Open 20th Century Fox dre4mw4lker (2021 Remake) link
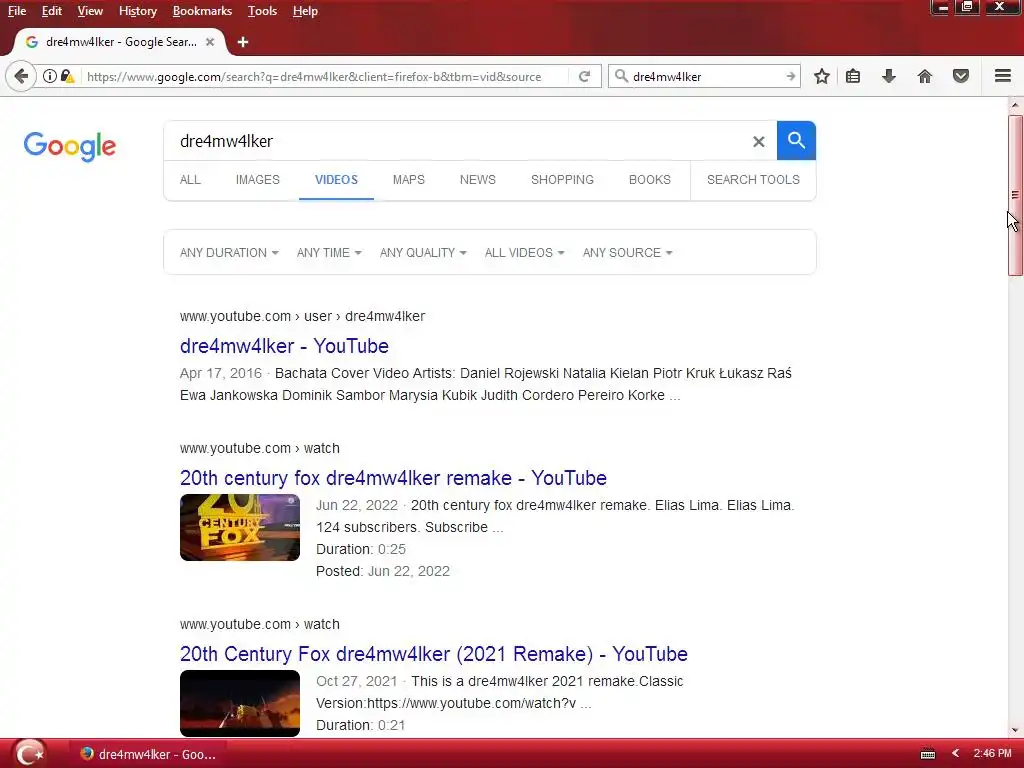 click(434, 654)
